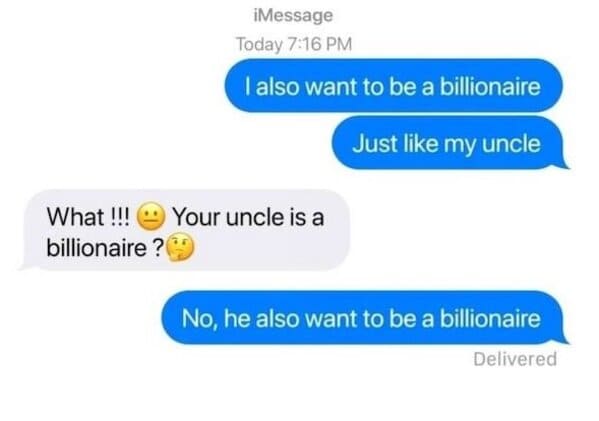Screen dimensions: 599x421
Task: Click the word "No," in the last message
Action: [200, 319]
